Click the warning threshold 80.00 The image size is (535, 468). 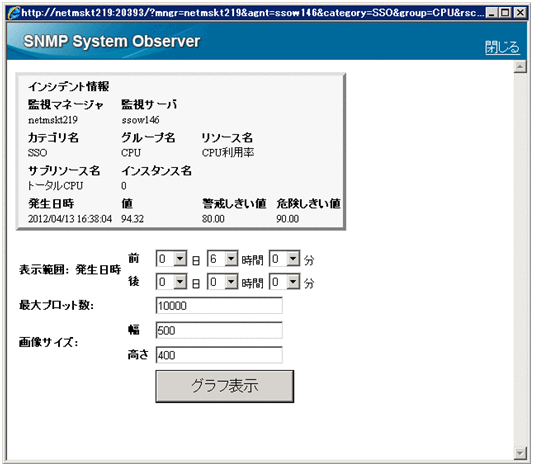(213, 219)
